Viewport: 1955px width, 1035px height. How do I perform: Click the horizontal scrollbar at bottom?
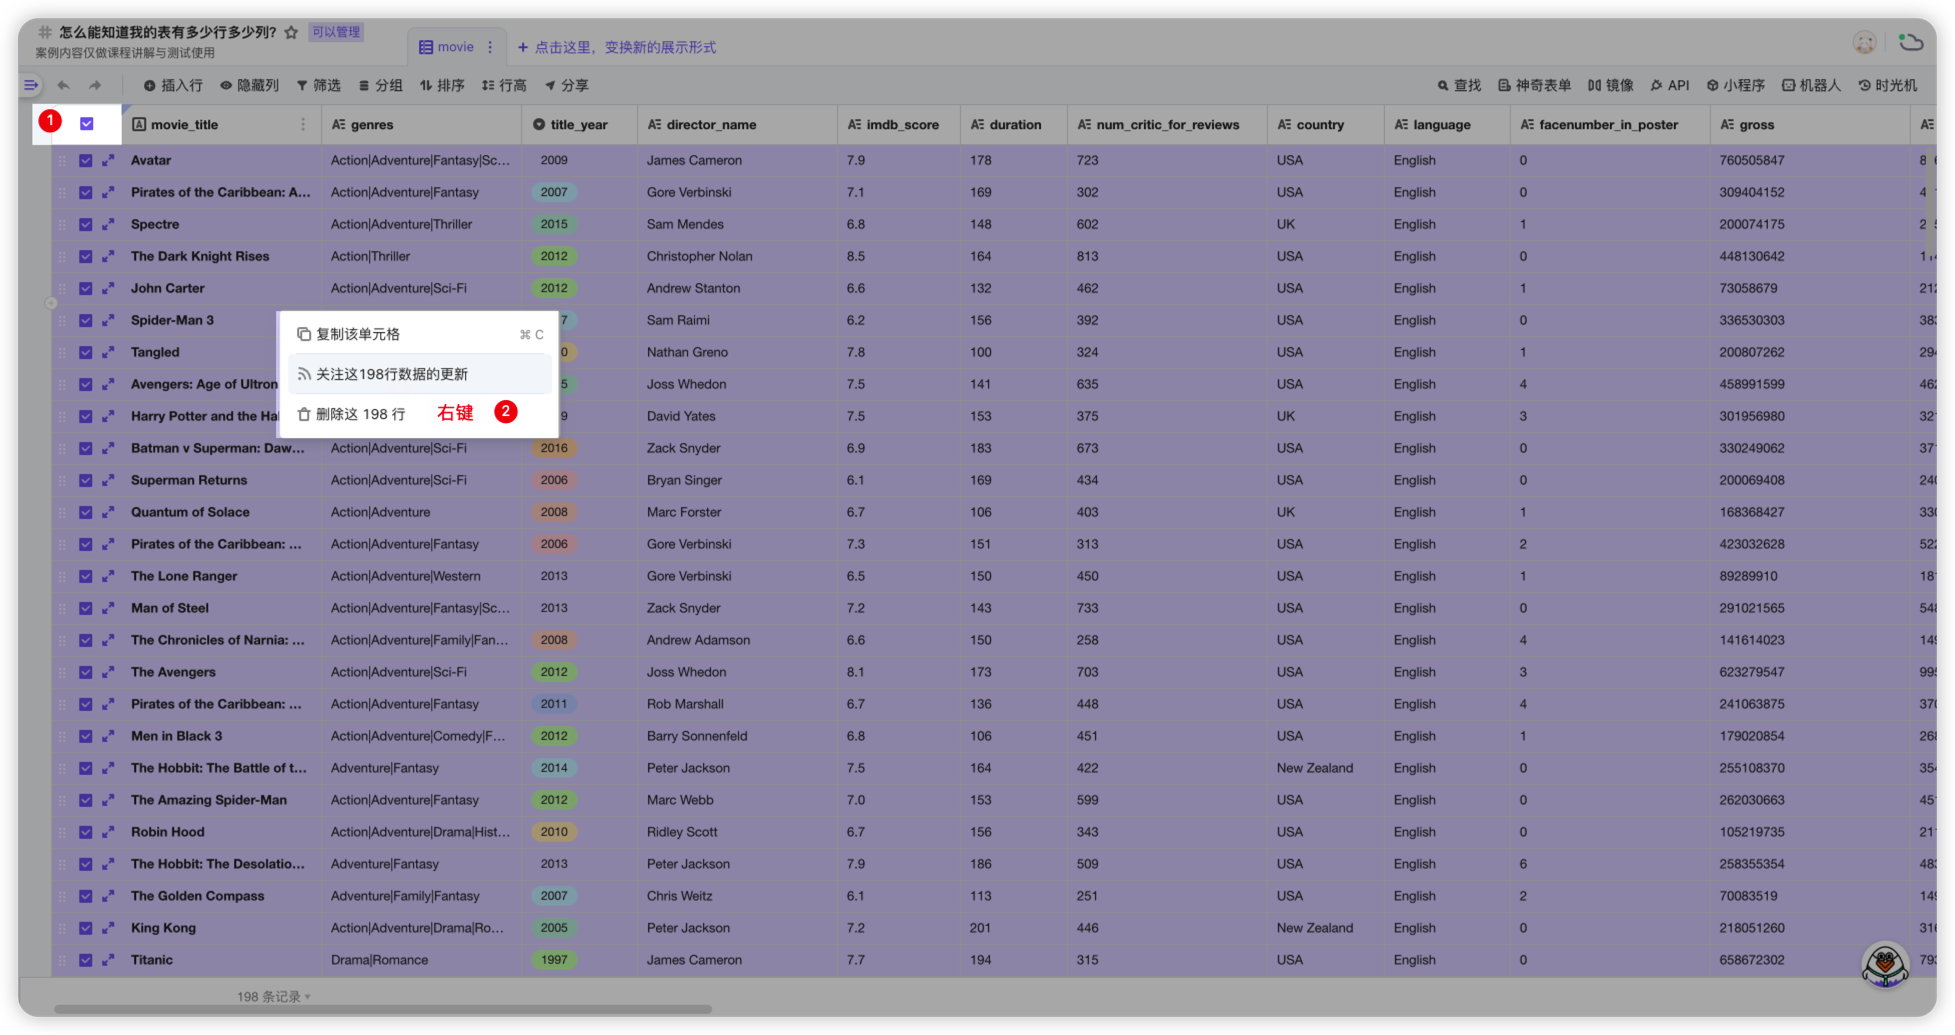[383, 1009]
